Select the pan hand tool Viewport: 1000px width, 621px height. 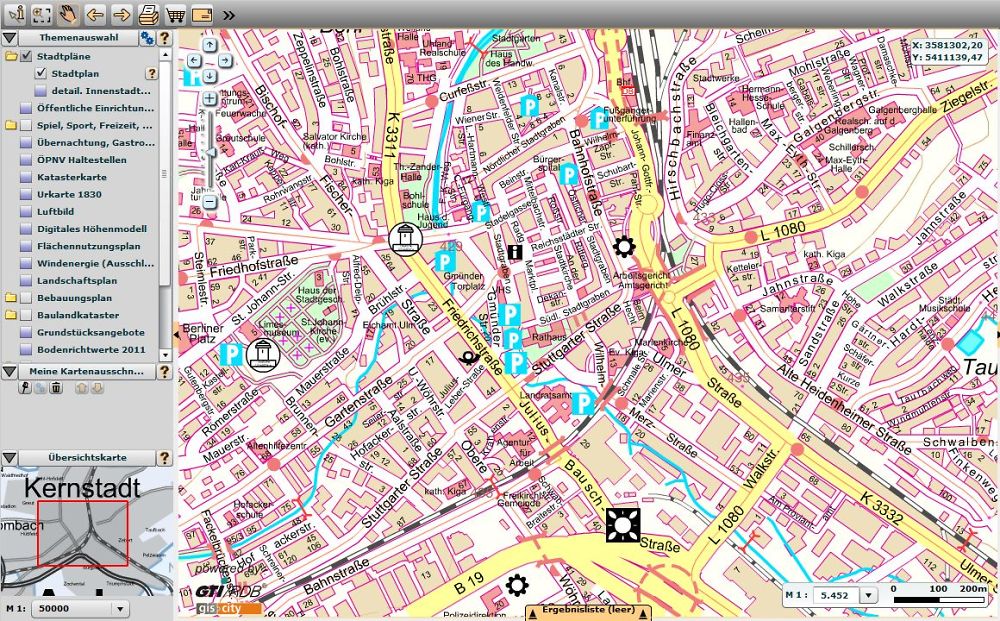tap(68, 14)
